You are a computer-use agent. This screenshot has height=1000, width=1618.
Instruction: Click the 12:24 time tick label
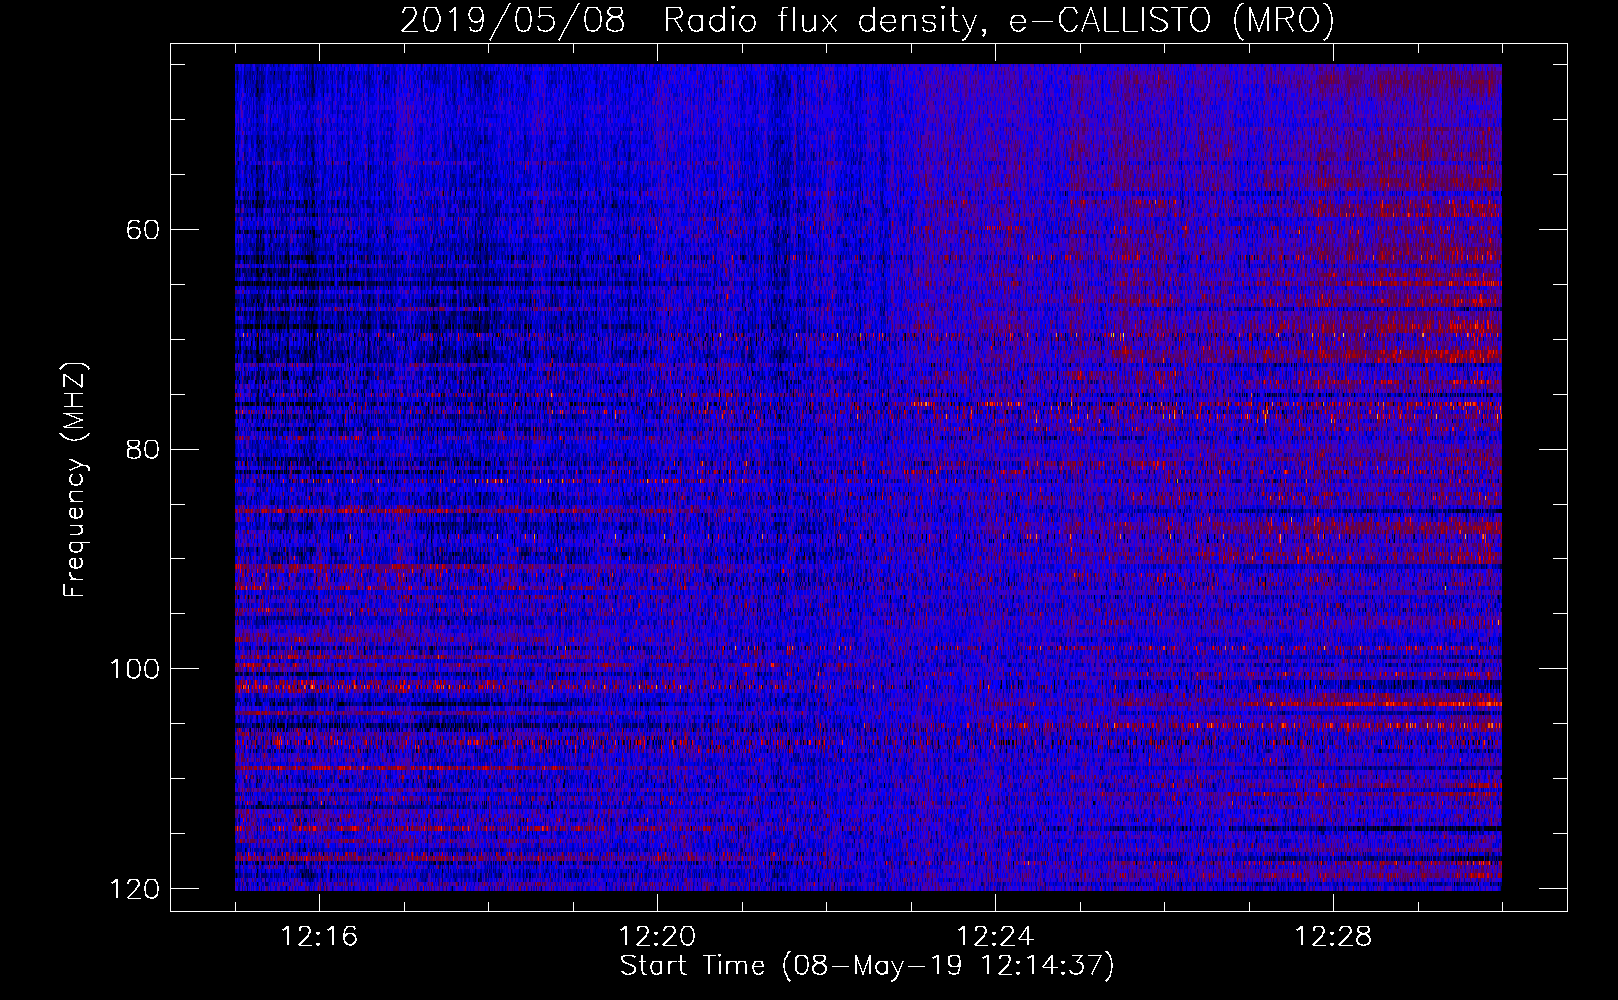995,937
